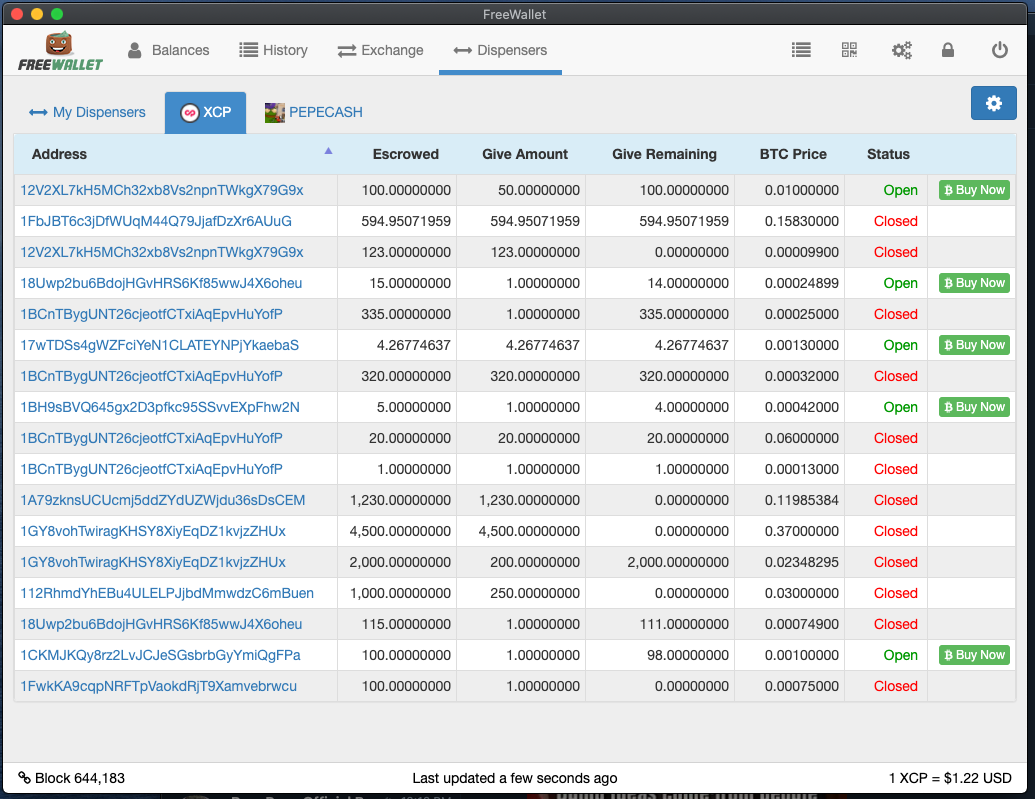This screenshot has height=799, width=1035.
Task: Open address link 112RhmdYhEBu4ULELPJjbdMmwdzC6mBuen
Action: [x=167, y=594]
